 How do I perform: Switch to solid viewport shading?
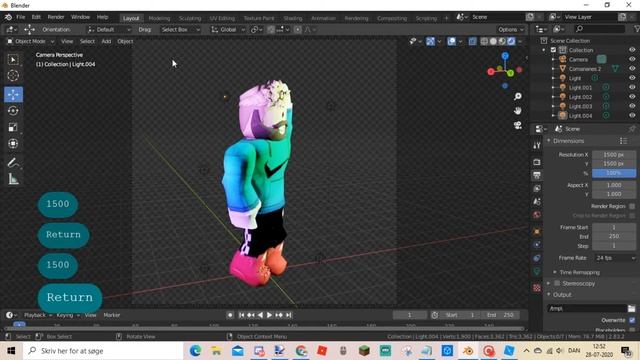point(493,41)
